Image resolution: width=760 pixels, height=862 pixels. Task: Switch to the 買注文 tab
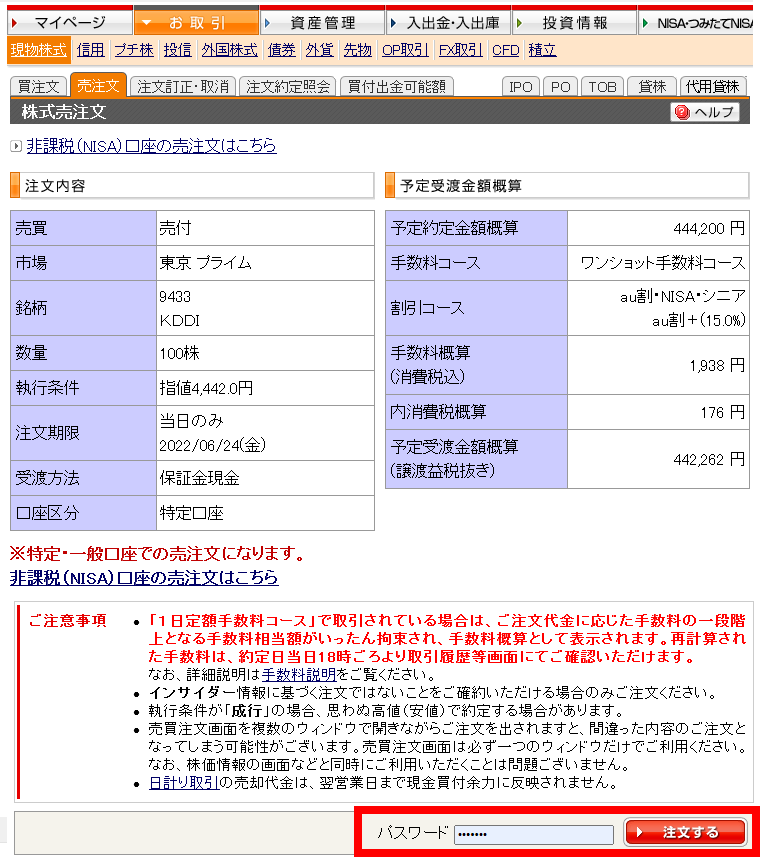38,86
